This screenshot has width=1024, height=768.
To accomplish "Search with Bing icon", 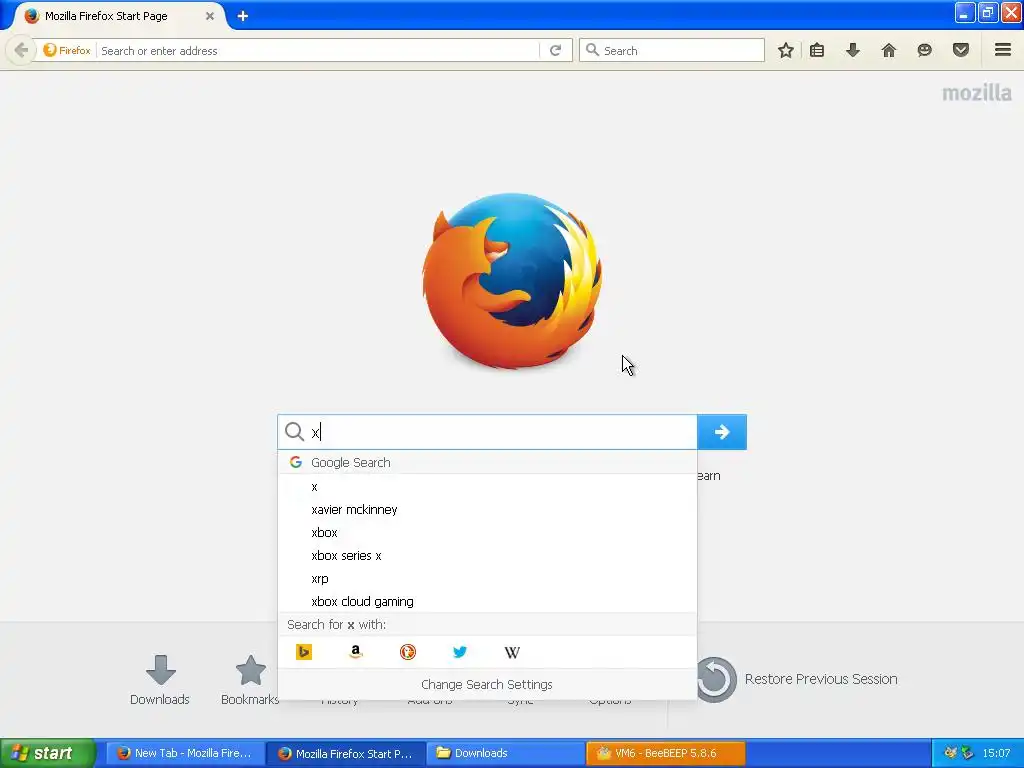I will click(x=304, y=652).
